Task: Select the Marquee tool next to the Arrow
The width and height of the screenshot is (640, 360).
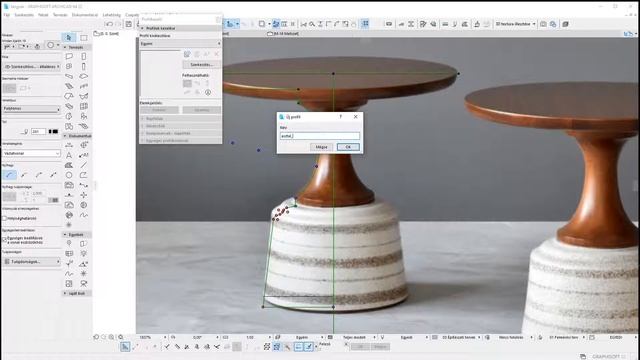Action: point(84,38)
